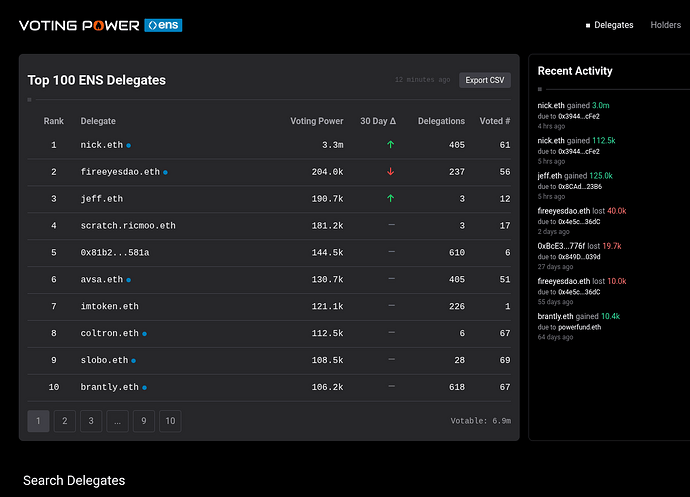This screenshot has height=497, width=690.
Task: Open delegate avsa.eth
Action: pos(102,279)
